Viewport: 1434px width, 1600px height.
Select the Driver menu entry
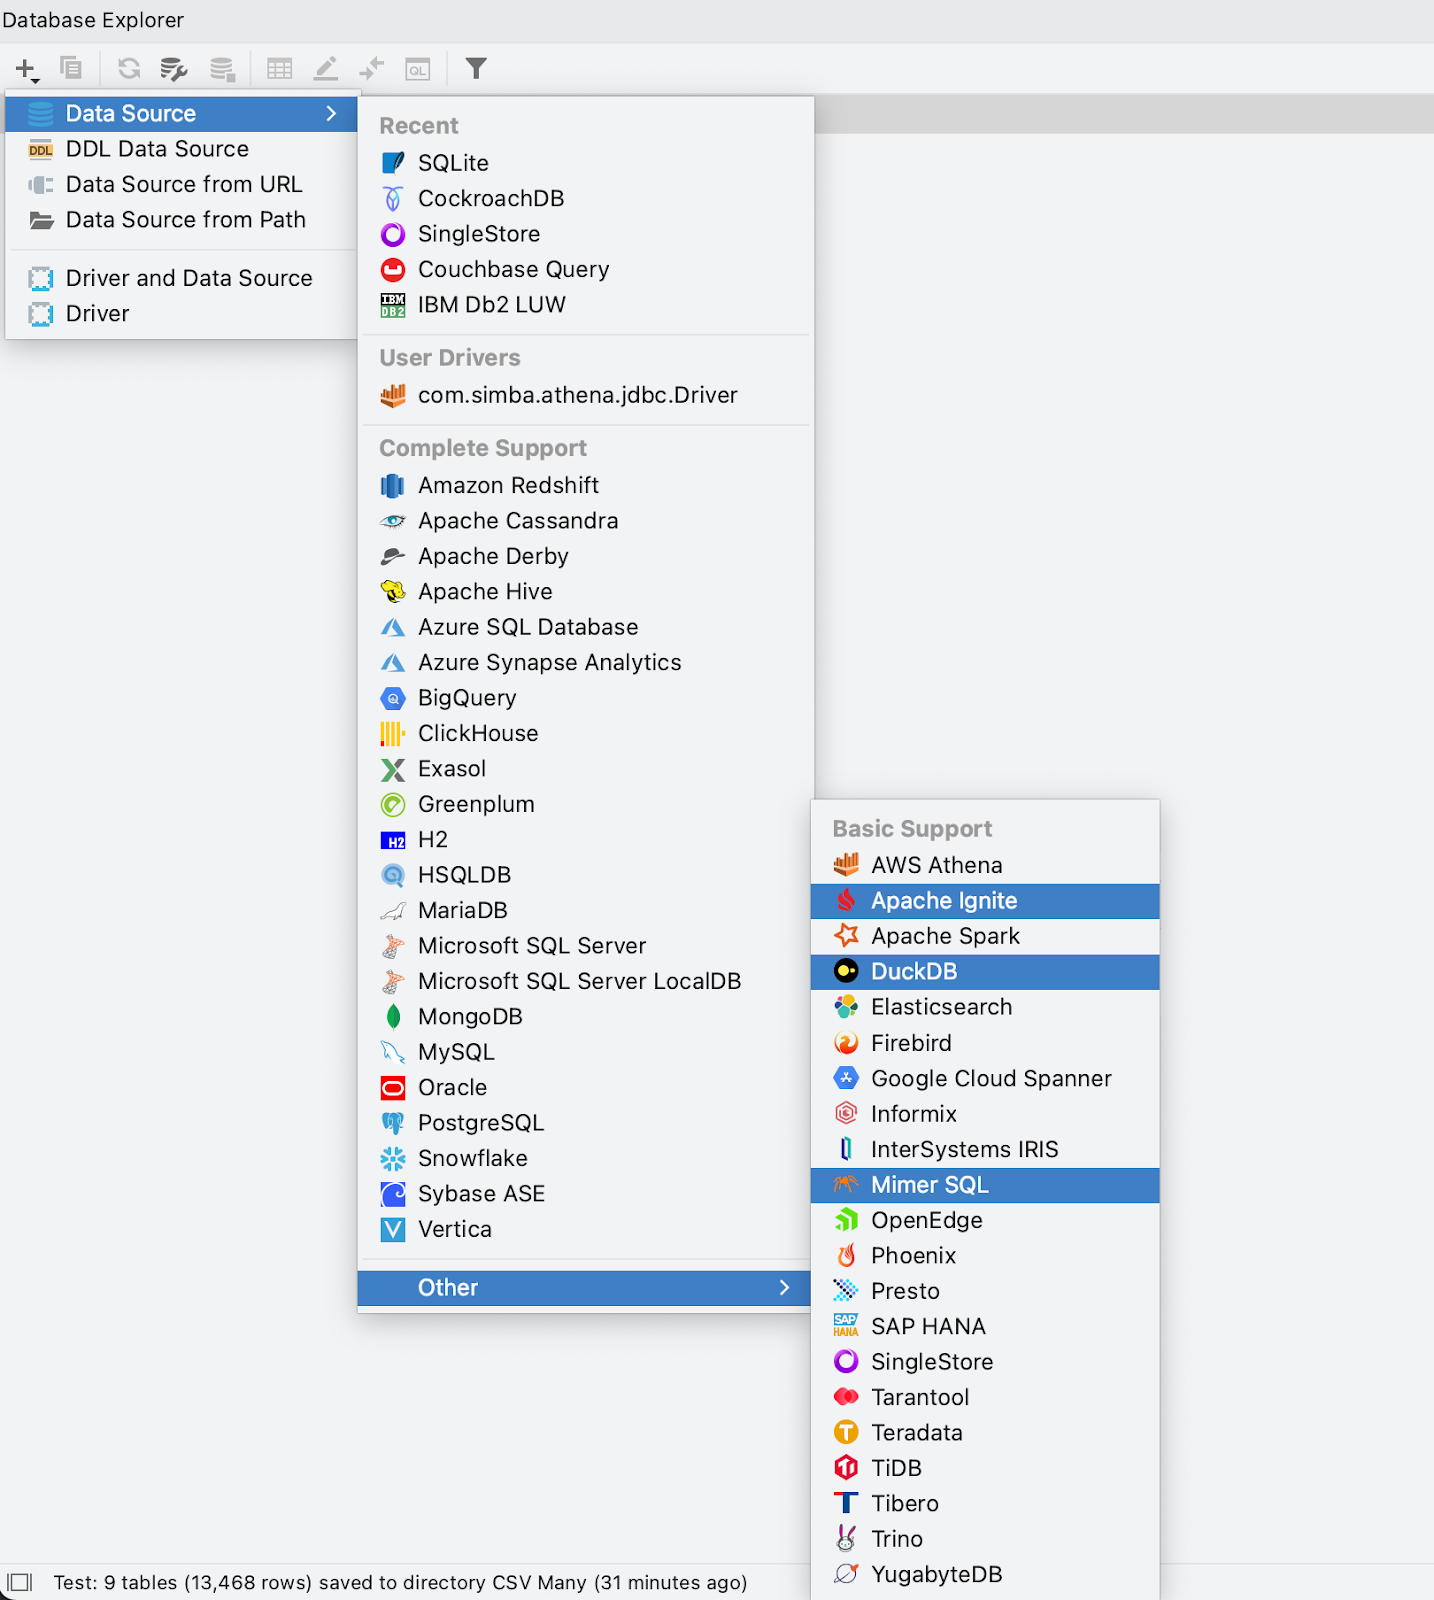(x=182, y=314)
